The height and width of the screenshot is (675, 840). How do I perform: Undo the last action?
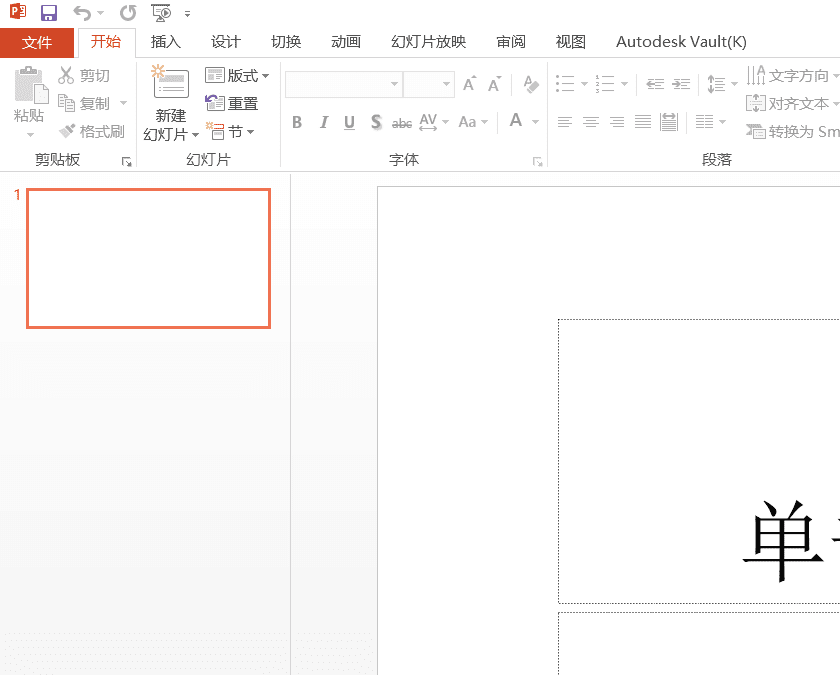[x=81, y=13]
